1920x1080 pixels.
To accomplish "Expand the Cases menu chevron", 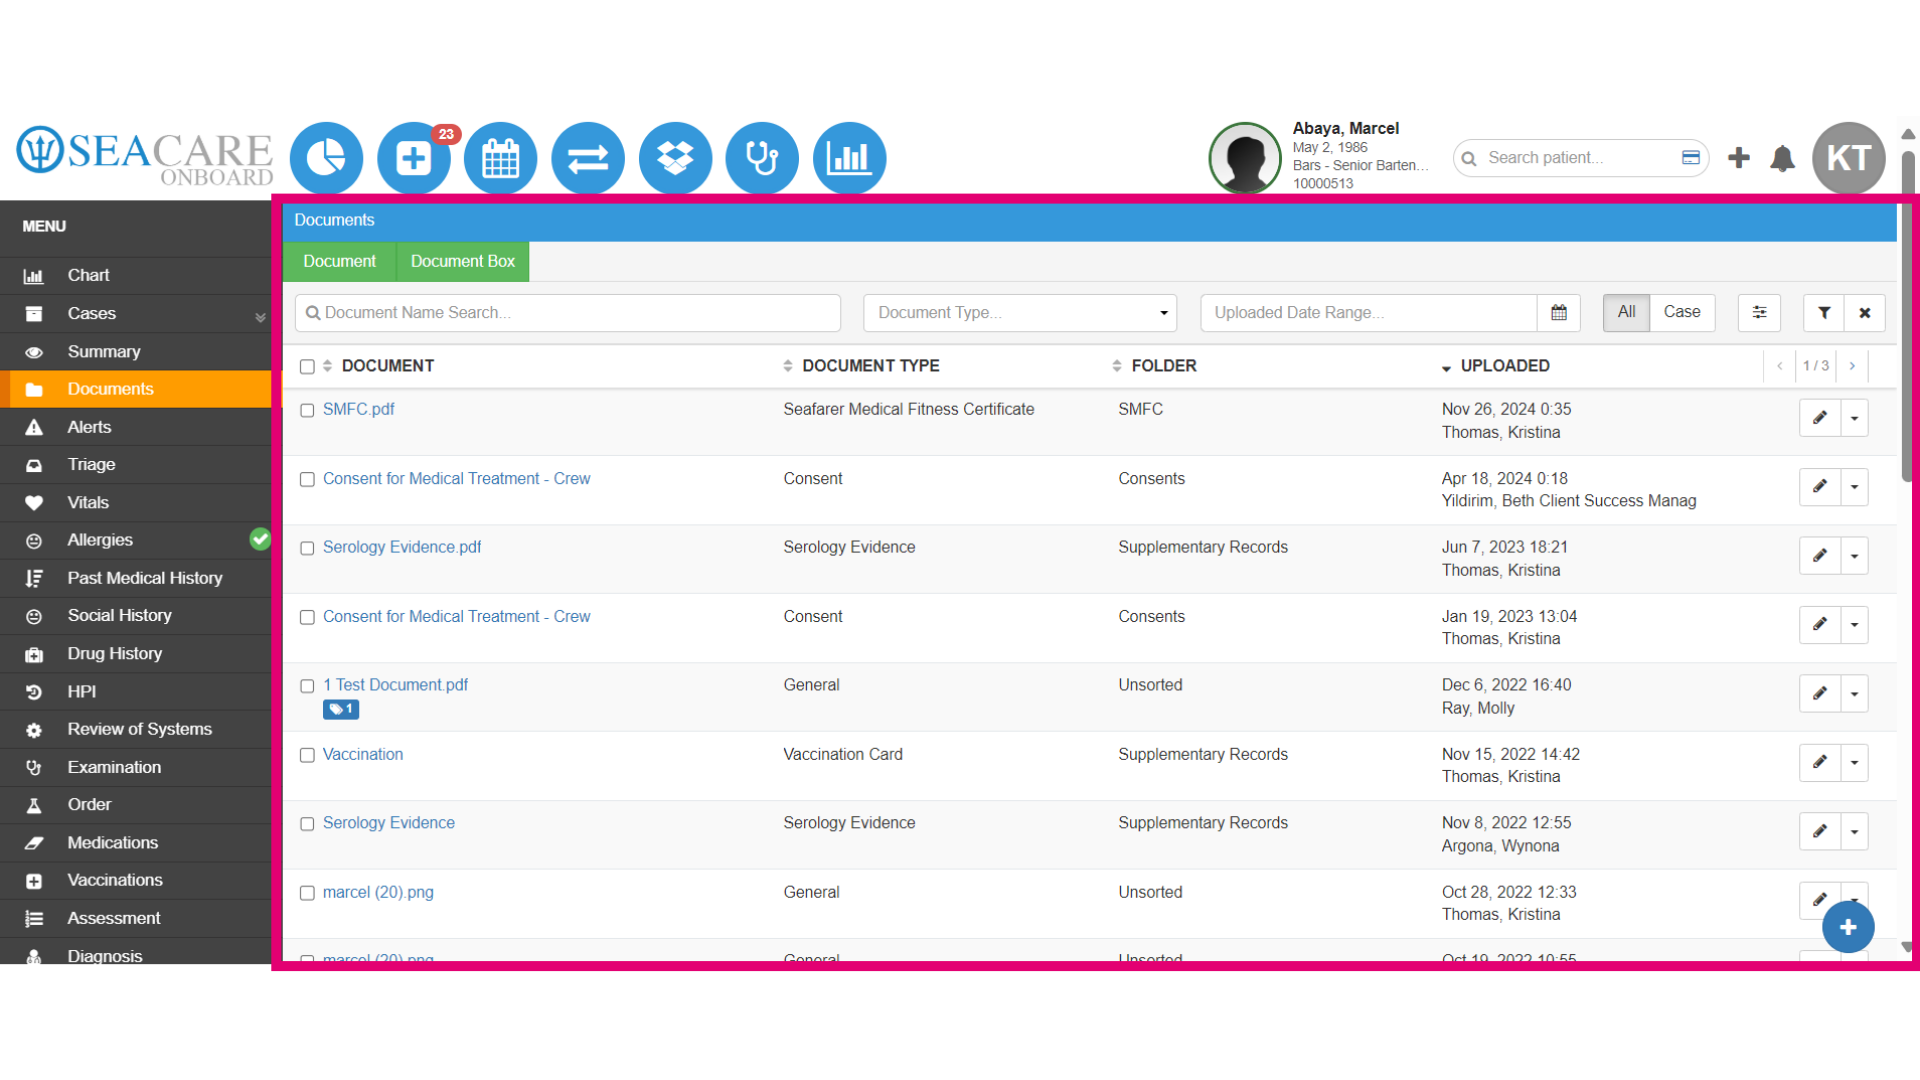I will 260,317.
